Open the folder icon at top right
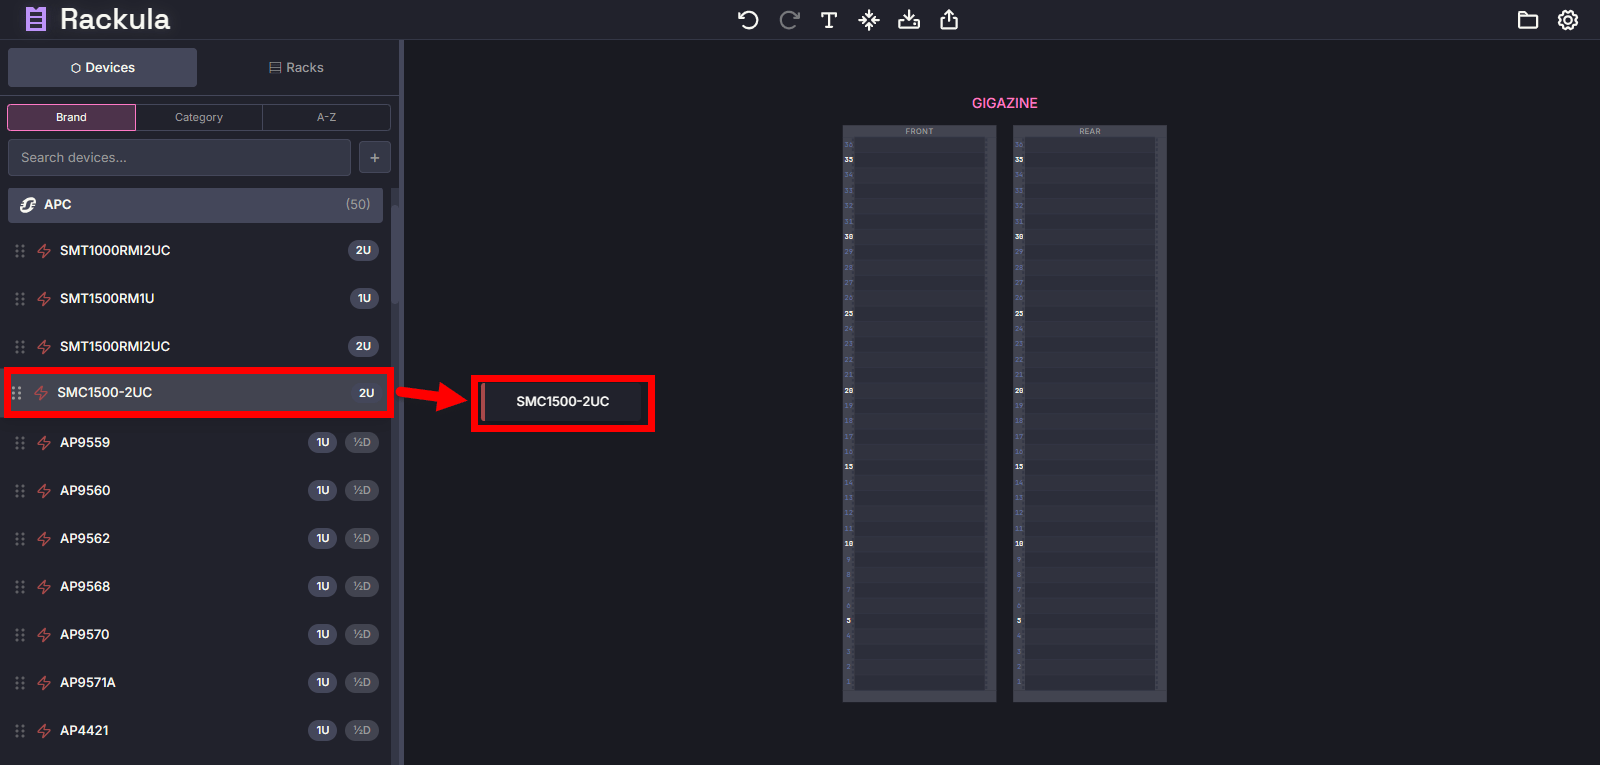 coord(1528,20)
